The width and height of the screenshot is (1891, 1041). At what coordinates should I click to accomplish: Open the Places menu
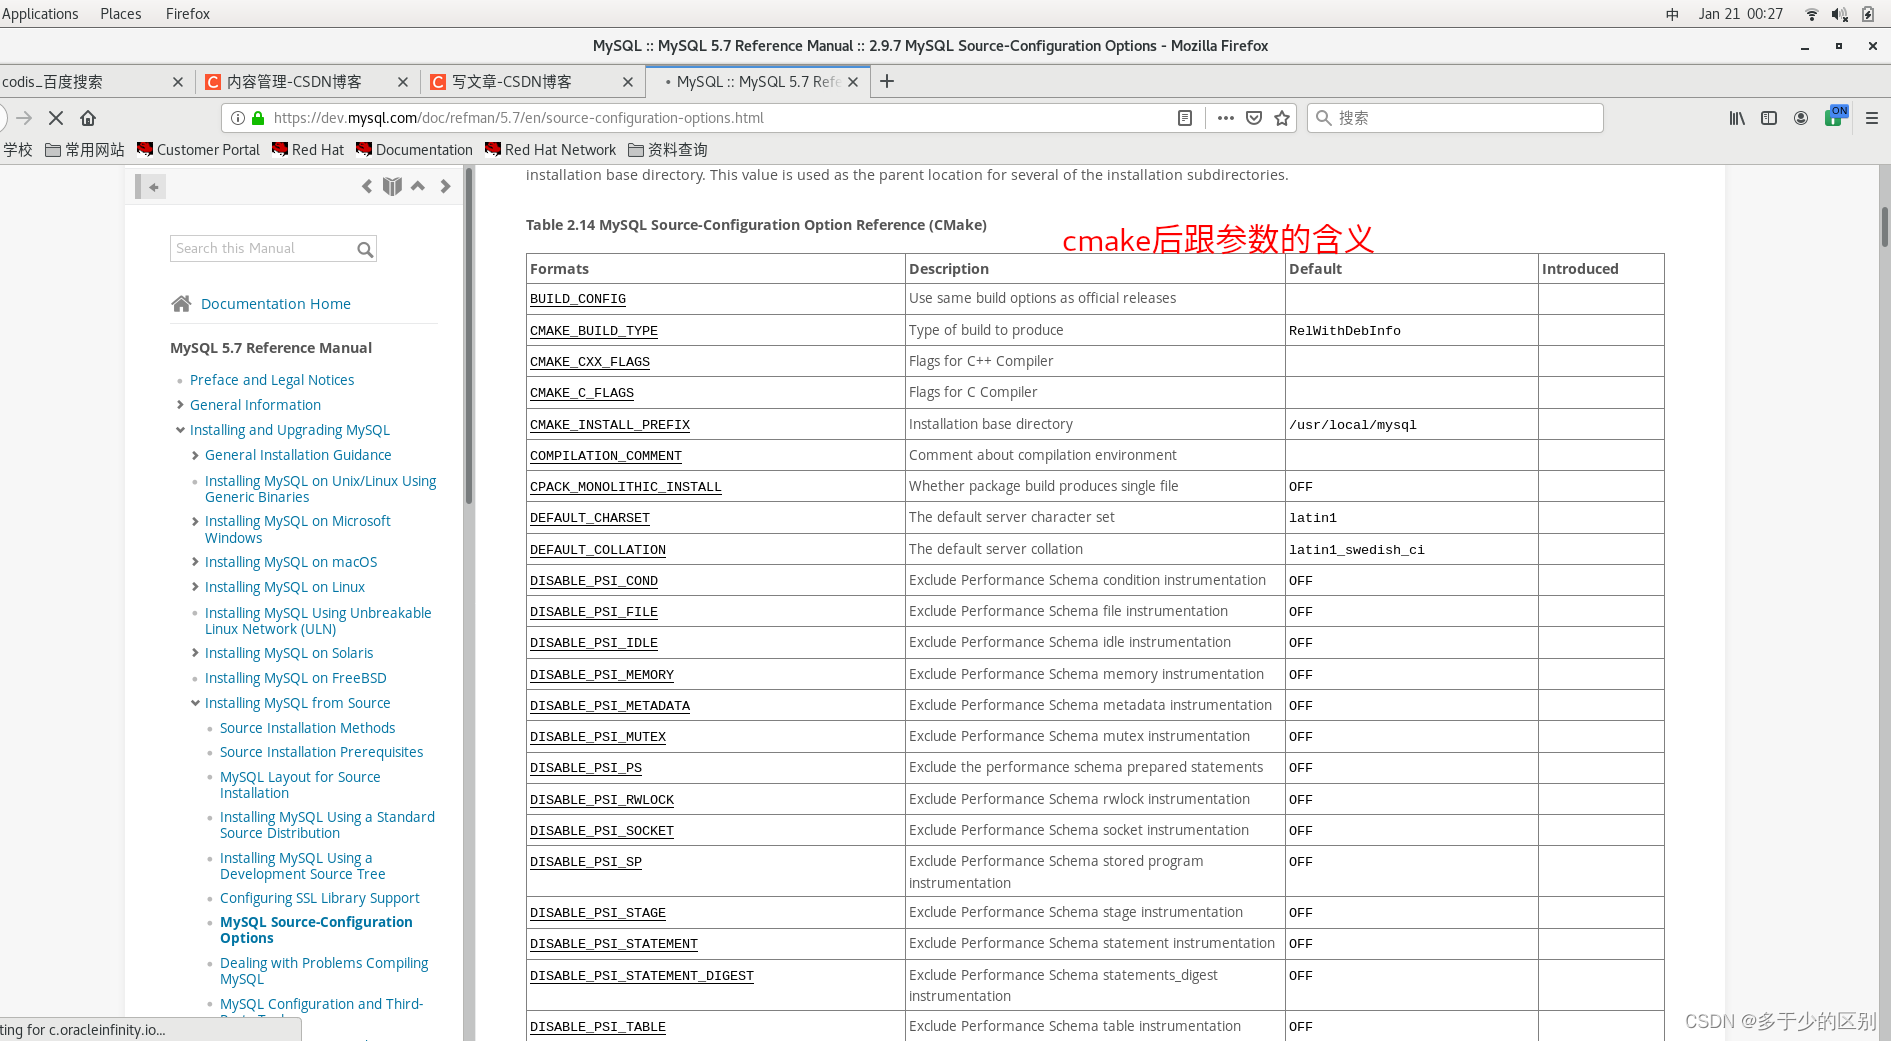[x=121, y=14]
